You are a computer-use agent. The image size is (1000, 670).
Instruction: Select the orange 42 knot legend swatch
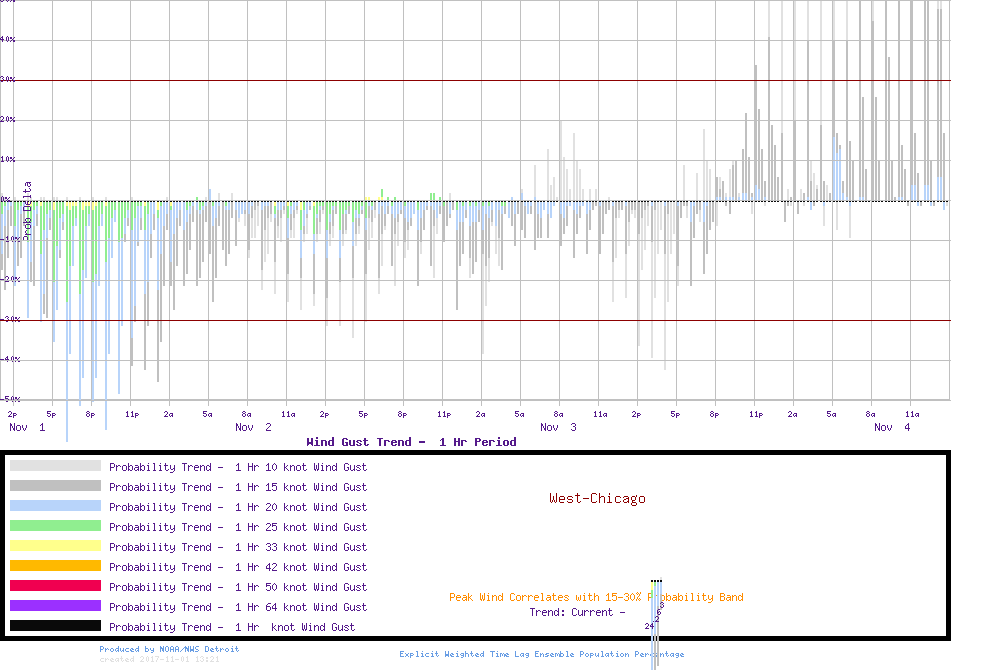pos(55,566)
